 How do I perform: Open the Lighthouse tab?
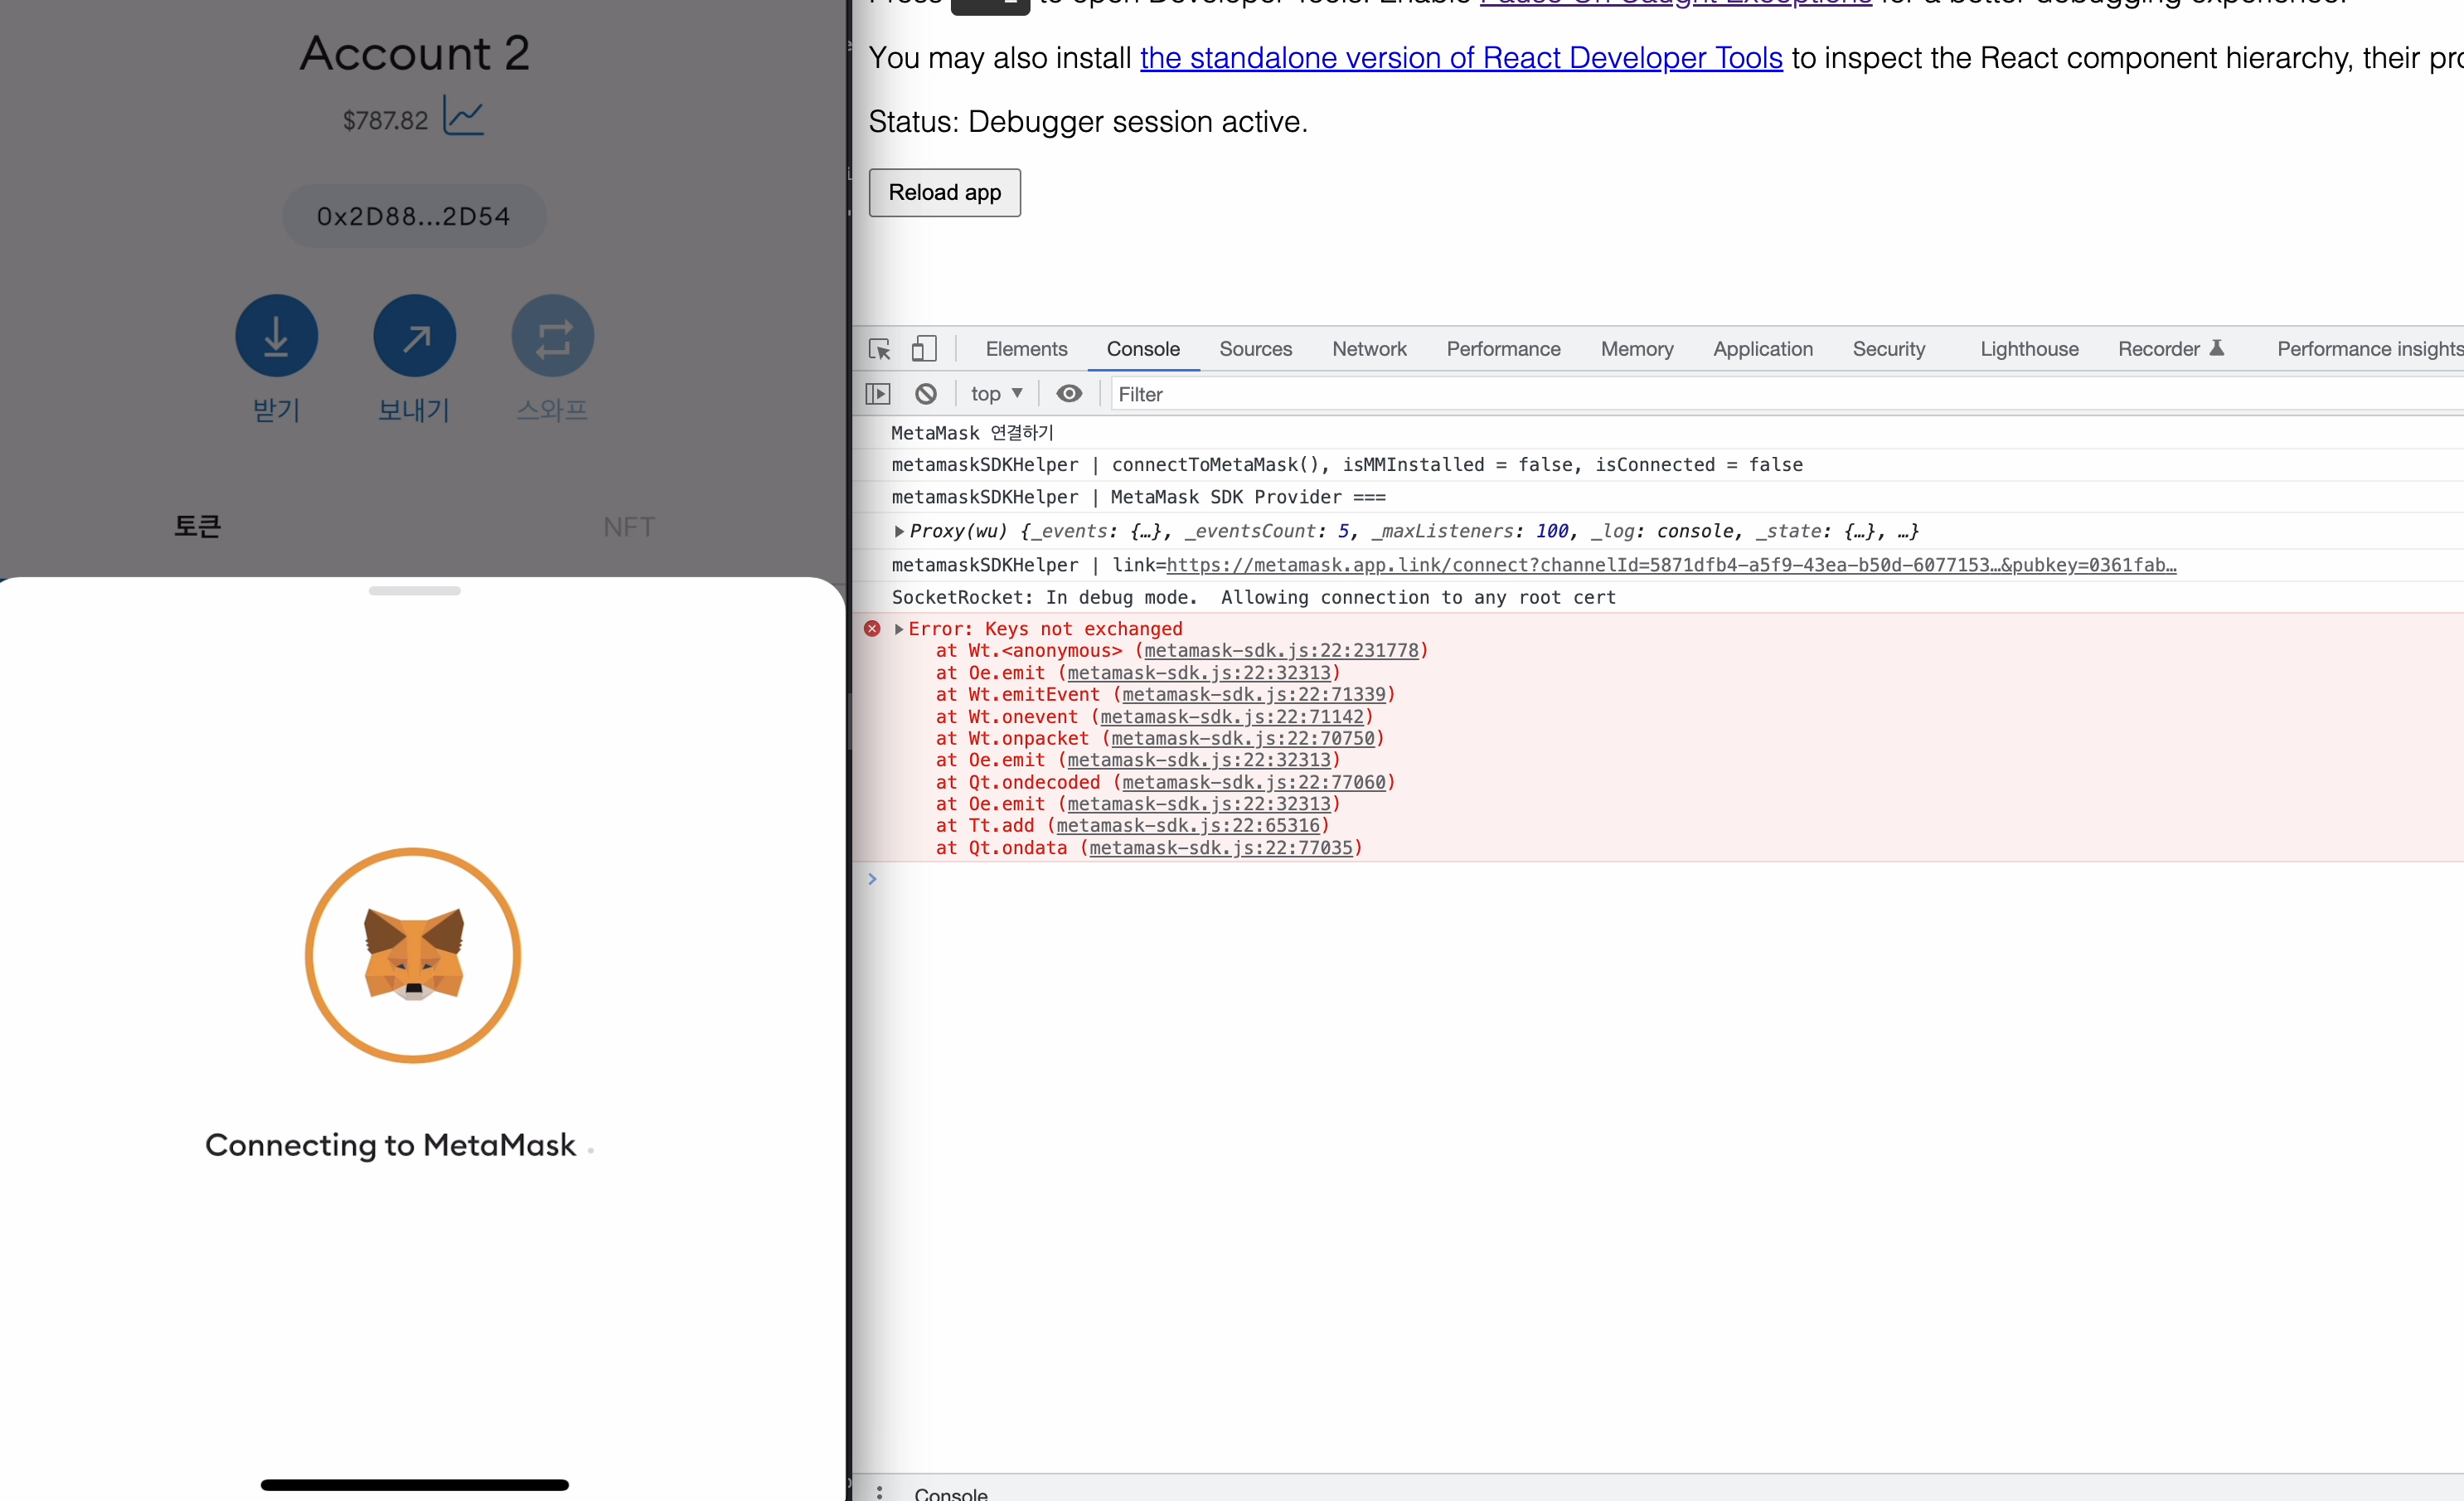(2029, 349)
